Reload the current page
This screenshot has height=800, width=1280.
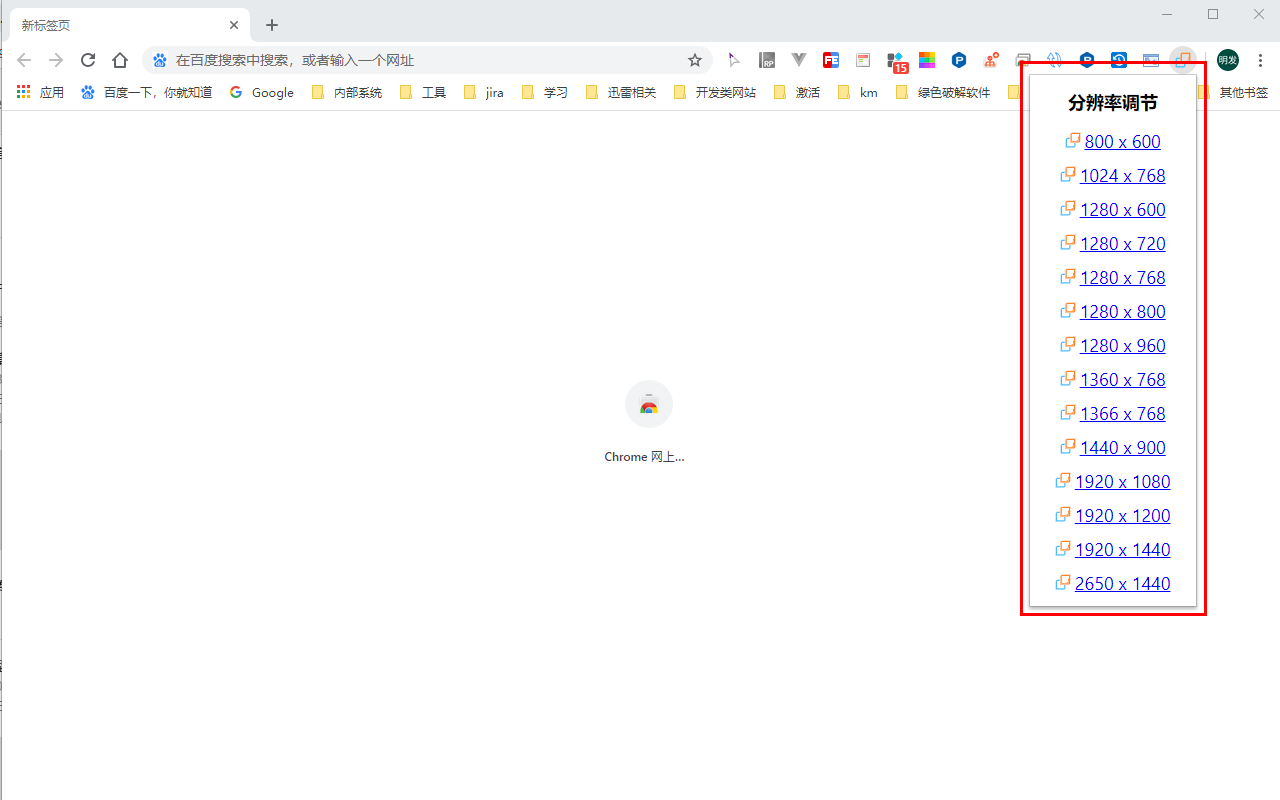[88, 60]
